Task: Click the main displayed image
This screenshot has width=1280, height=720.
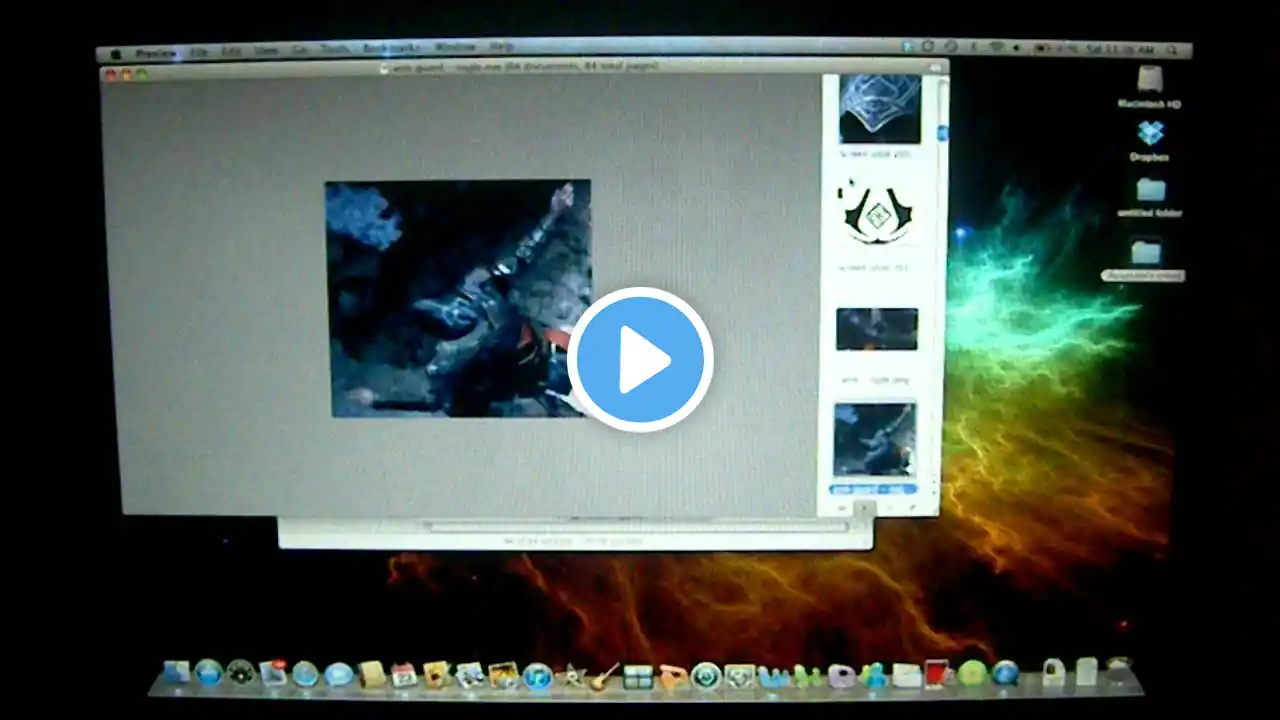Action: tap(458, 298)
